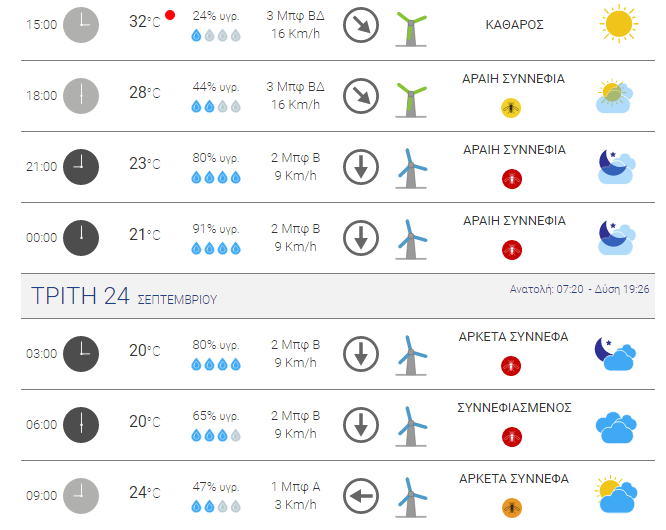
Task: Click the overcast clouds icon at 06:00
Action: [616, 427]
